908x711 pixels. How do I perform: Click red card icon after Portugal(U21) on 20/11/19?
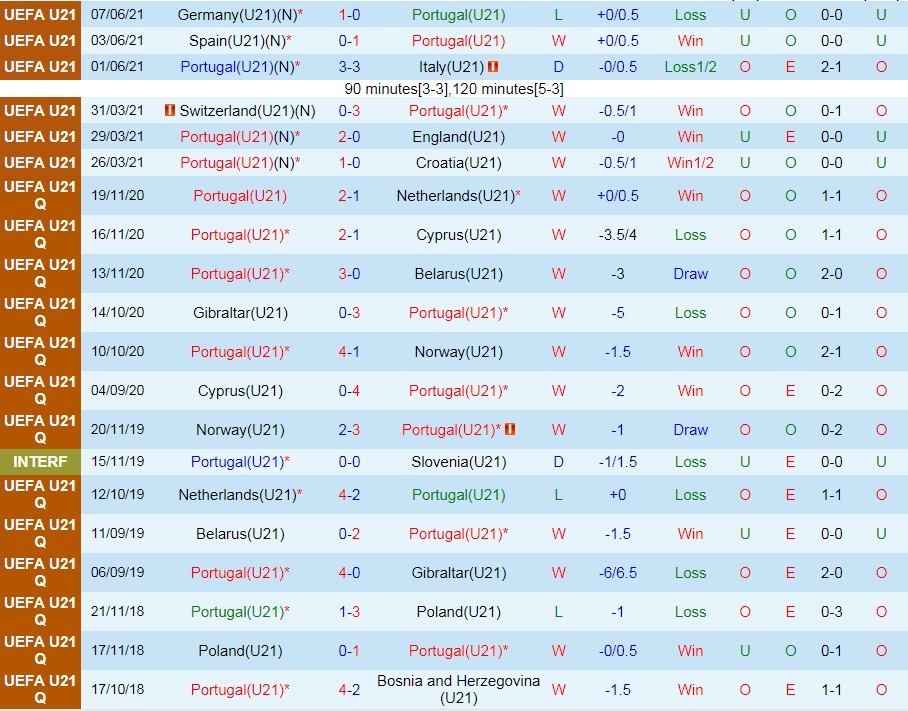coord(510,429)
